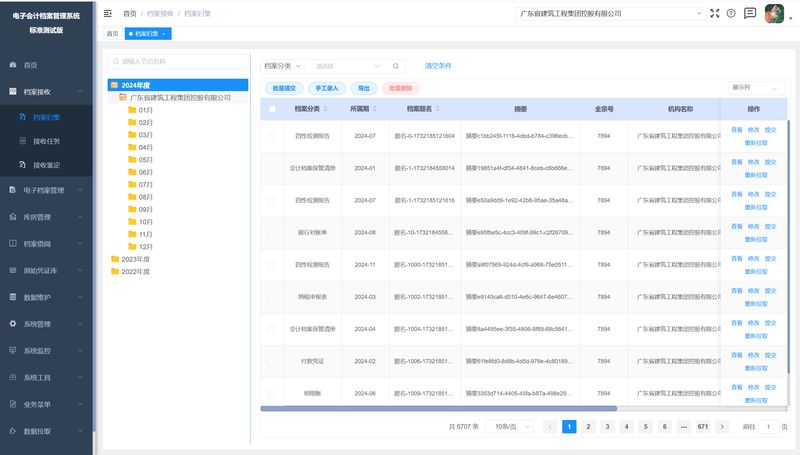Click the 首页 dashboard icon in the sidebar

tap(13, 65)
